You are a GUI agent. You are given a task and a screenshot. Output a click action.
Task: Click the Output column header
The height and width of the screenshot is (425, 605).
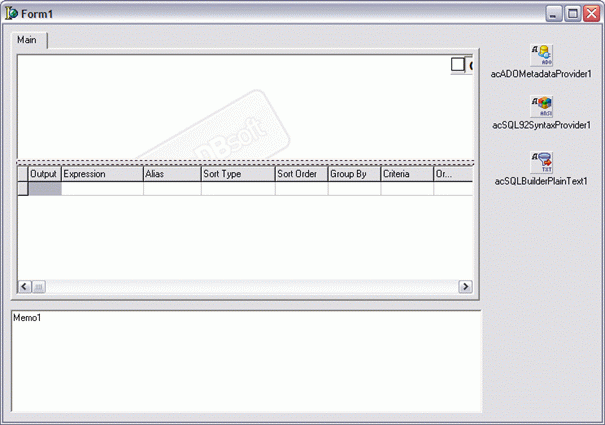(45, 174)
